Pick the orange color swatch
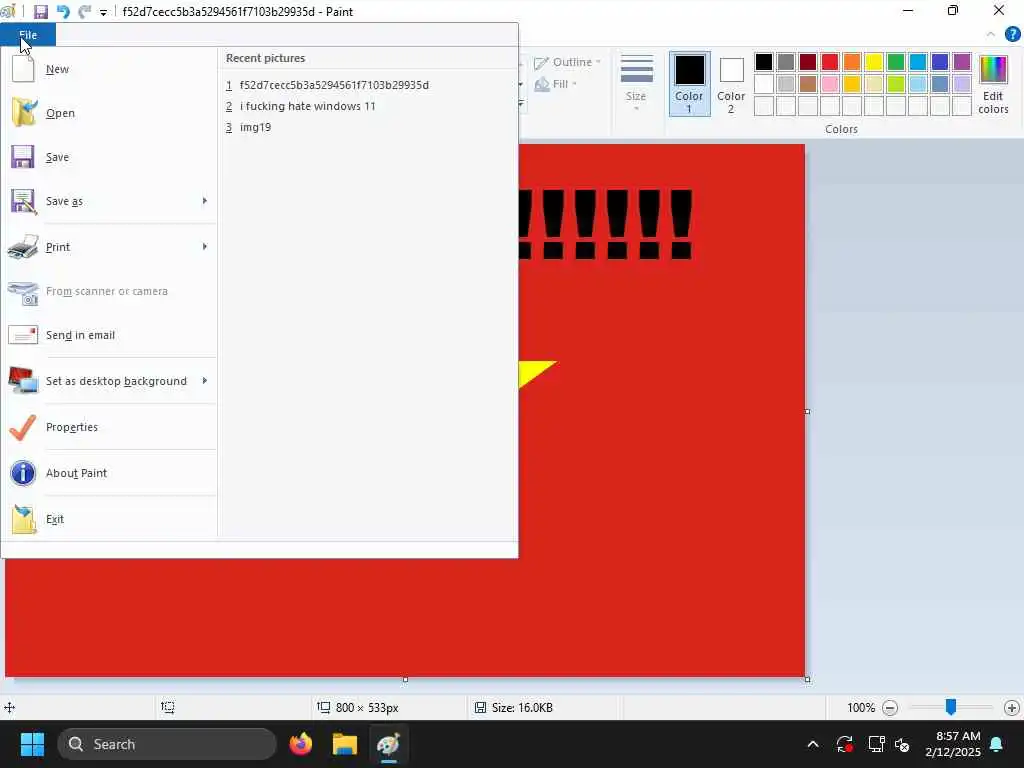Viewport: 1024px width, 768px height. tap(852, 62)
